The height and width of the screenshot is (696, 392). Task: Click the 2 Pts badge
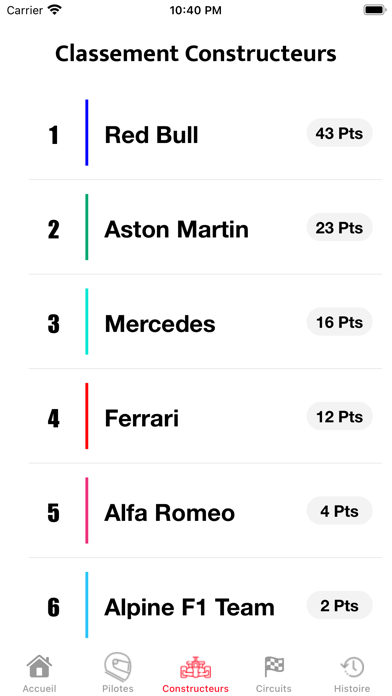pos(340,605)
